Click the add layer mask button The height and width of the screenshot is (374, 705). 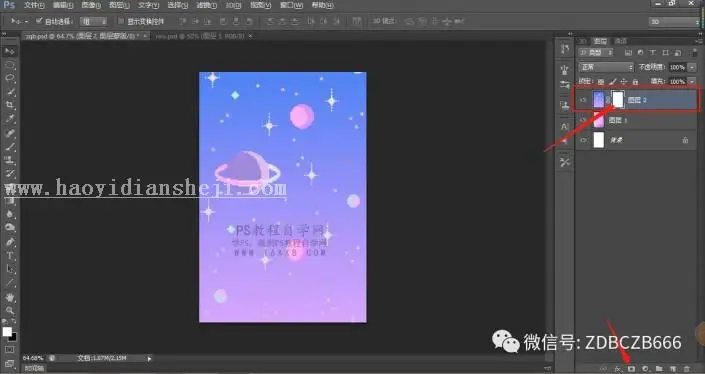pyautogui.click(x=632, y=369)
